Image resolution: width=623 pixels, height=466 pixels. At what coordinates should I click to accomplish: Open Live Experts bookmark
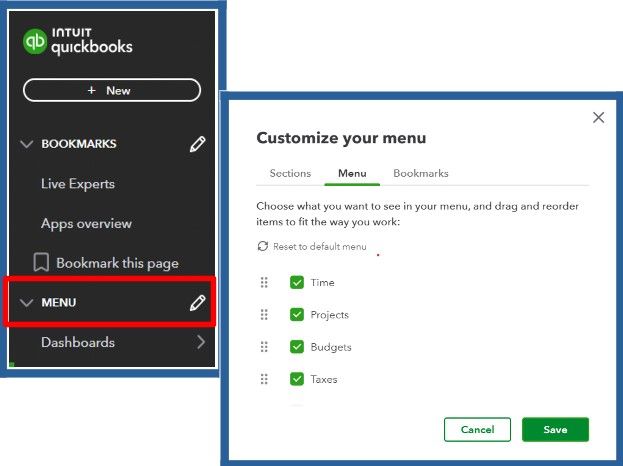78,184
